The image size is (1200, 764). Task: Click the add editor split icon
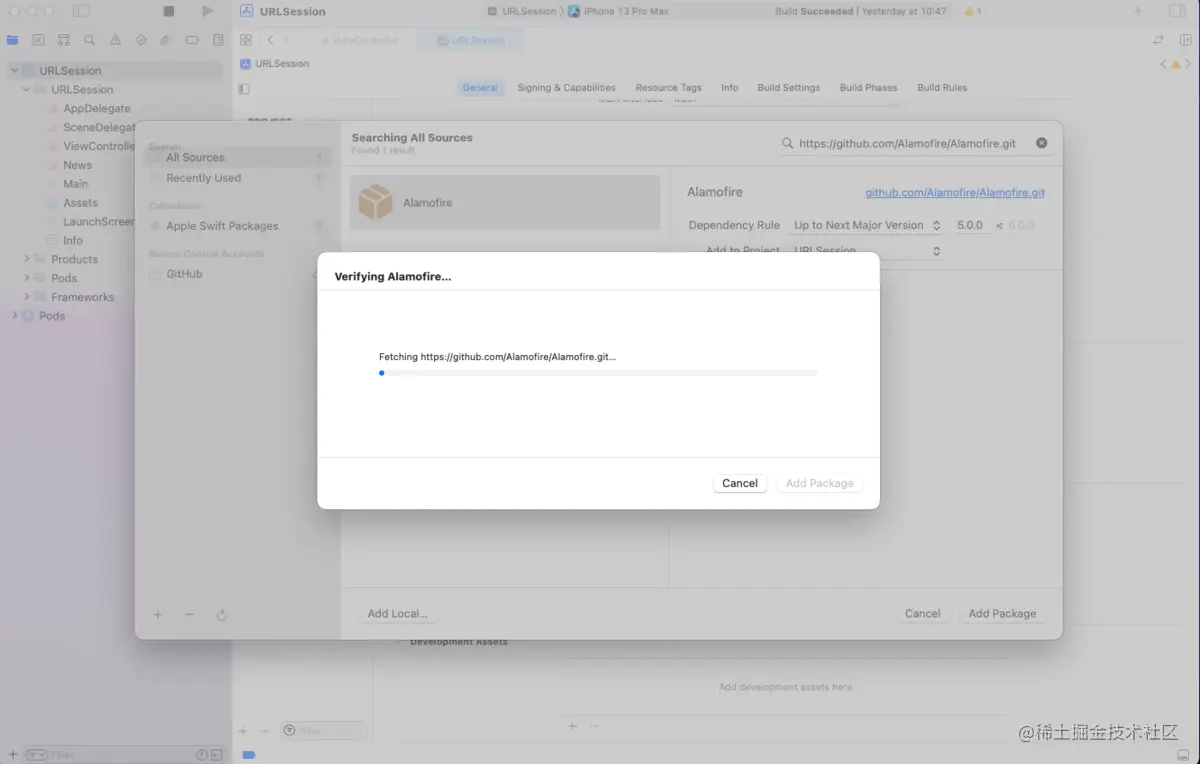(x=1184, y=40)
